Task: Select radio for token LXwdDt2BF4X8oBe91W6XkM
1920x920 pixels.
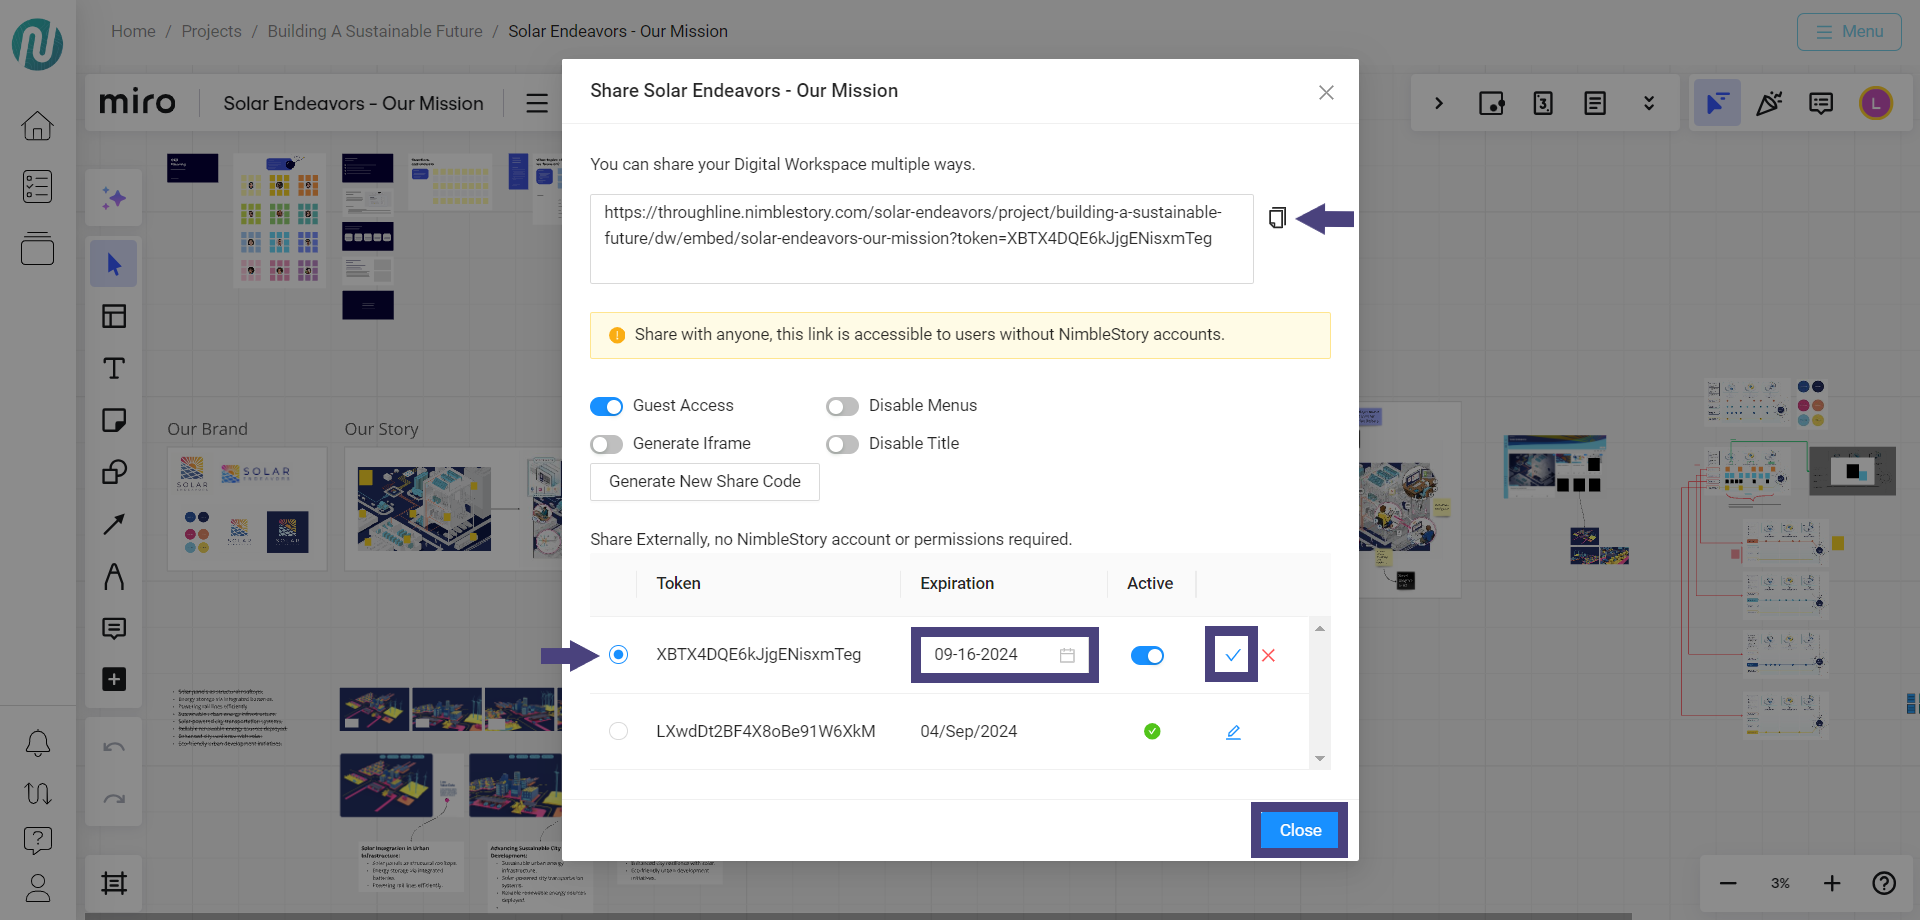Action: (619, 731)
